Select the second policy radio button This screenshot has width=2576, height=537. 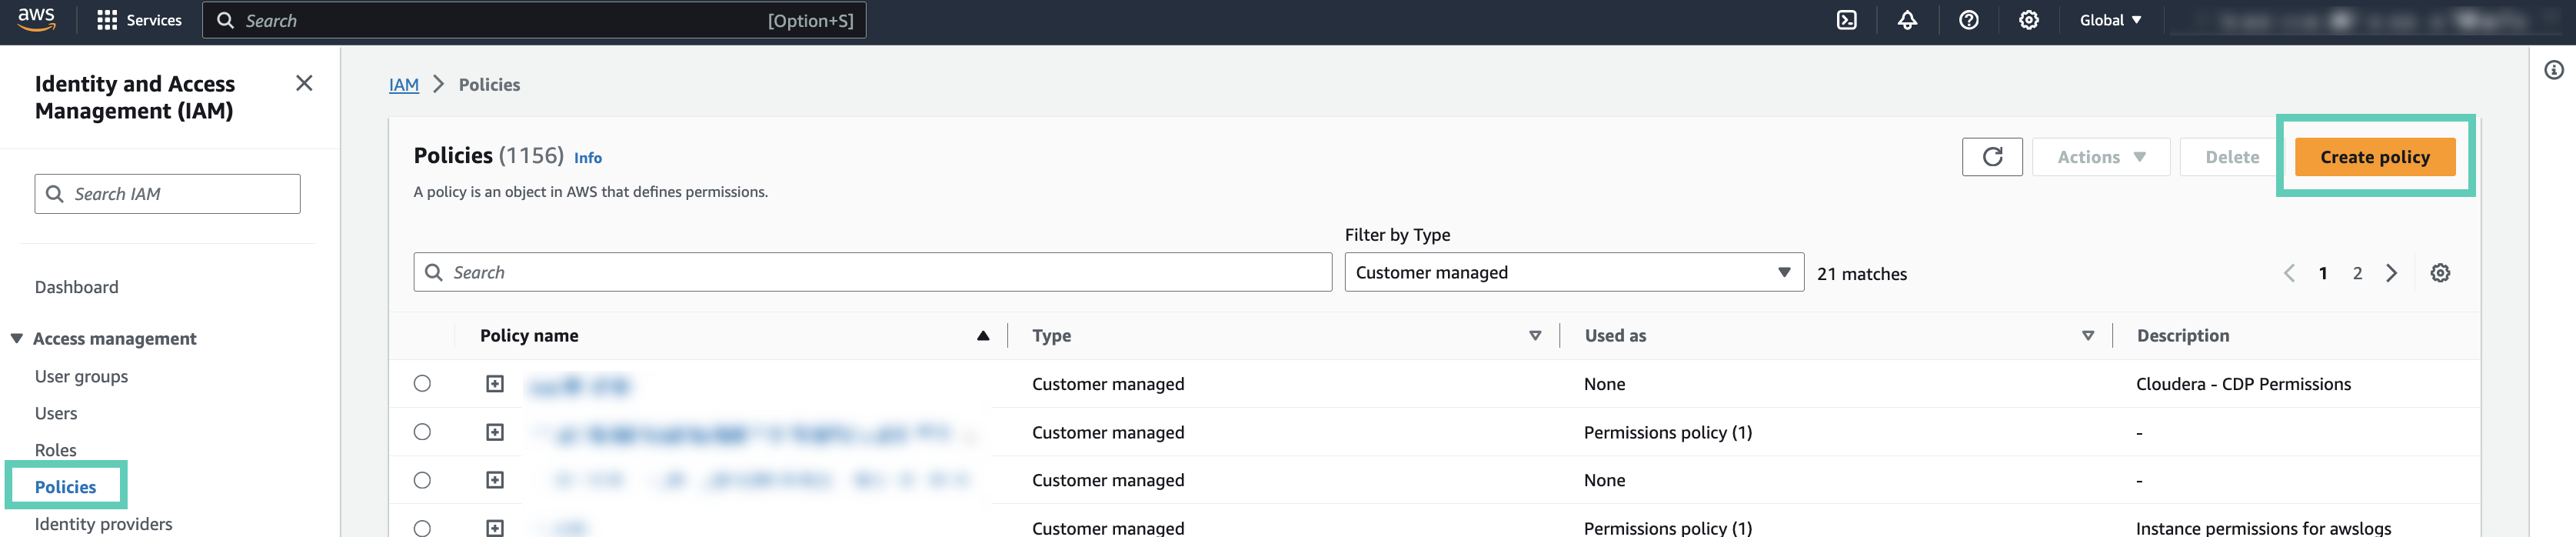422,432
